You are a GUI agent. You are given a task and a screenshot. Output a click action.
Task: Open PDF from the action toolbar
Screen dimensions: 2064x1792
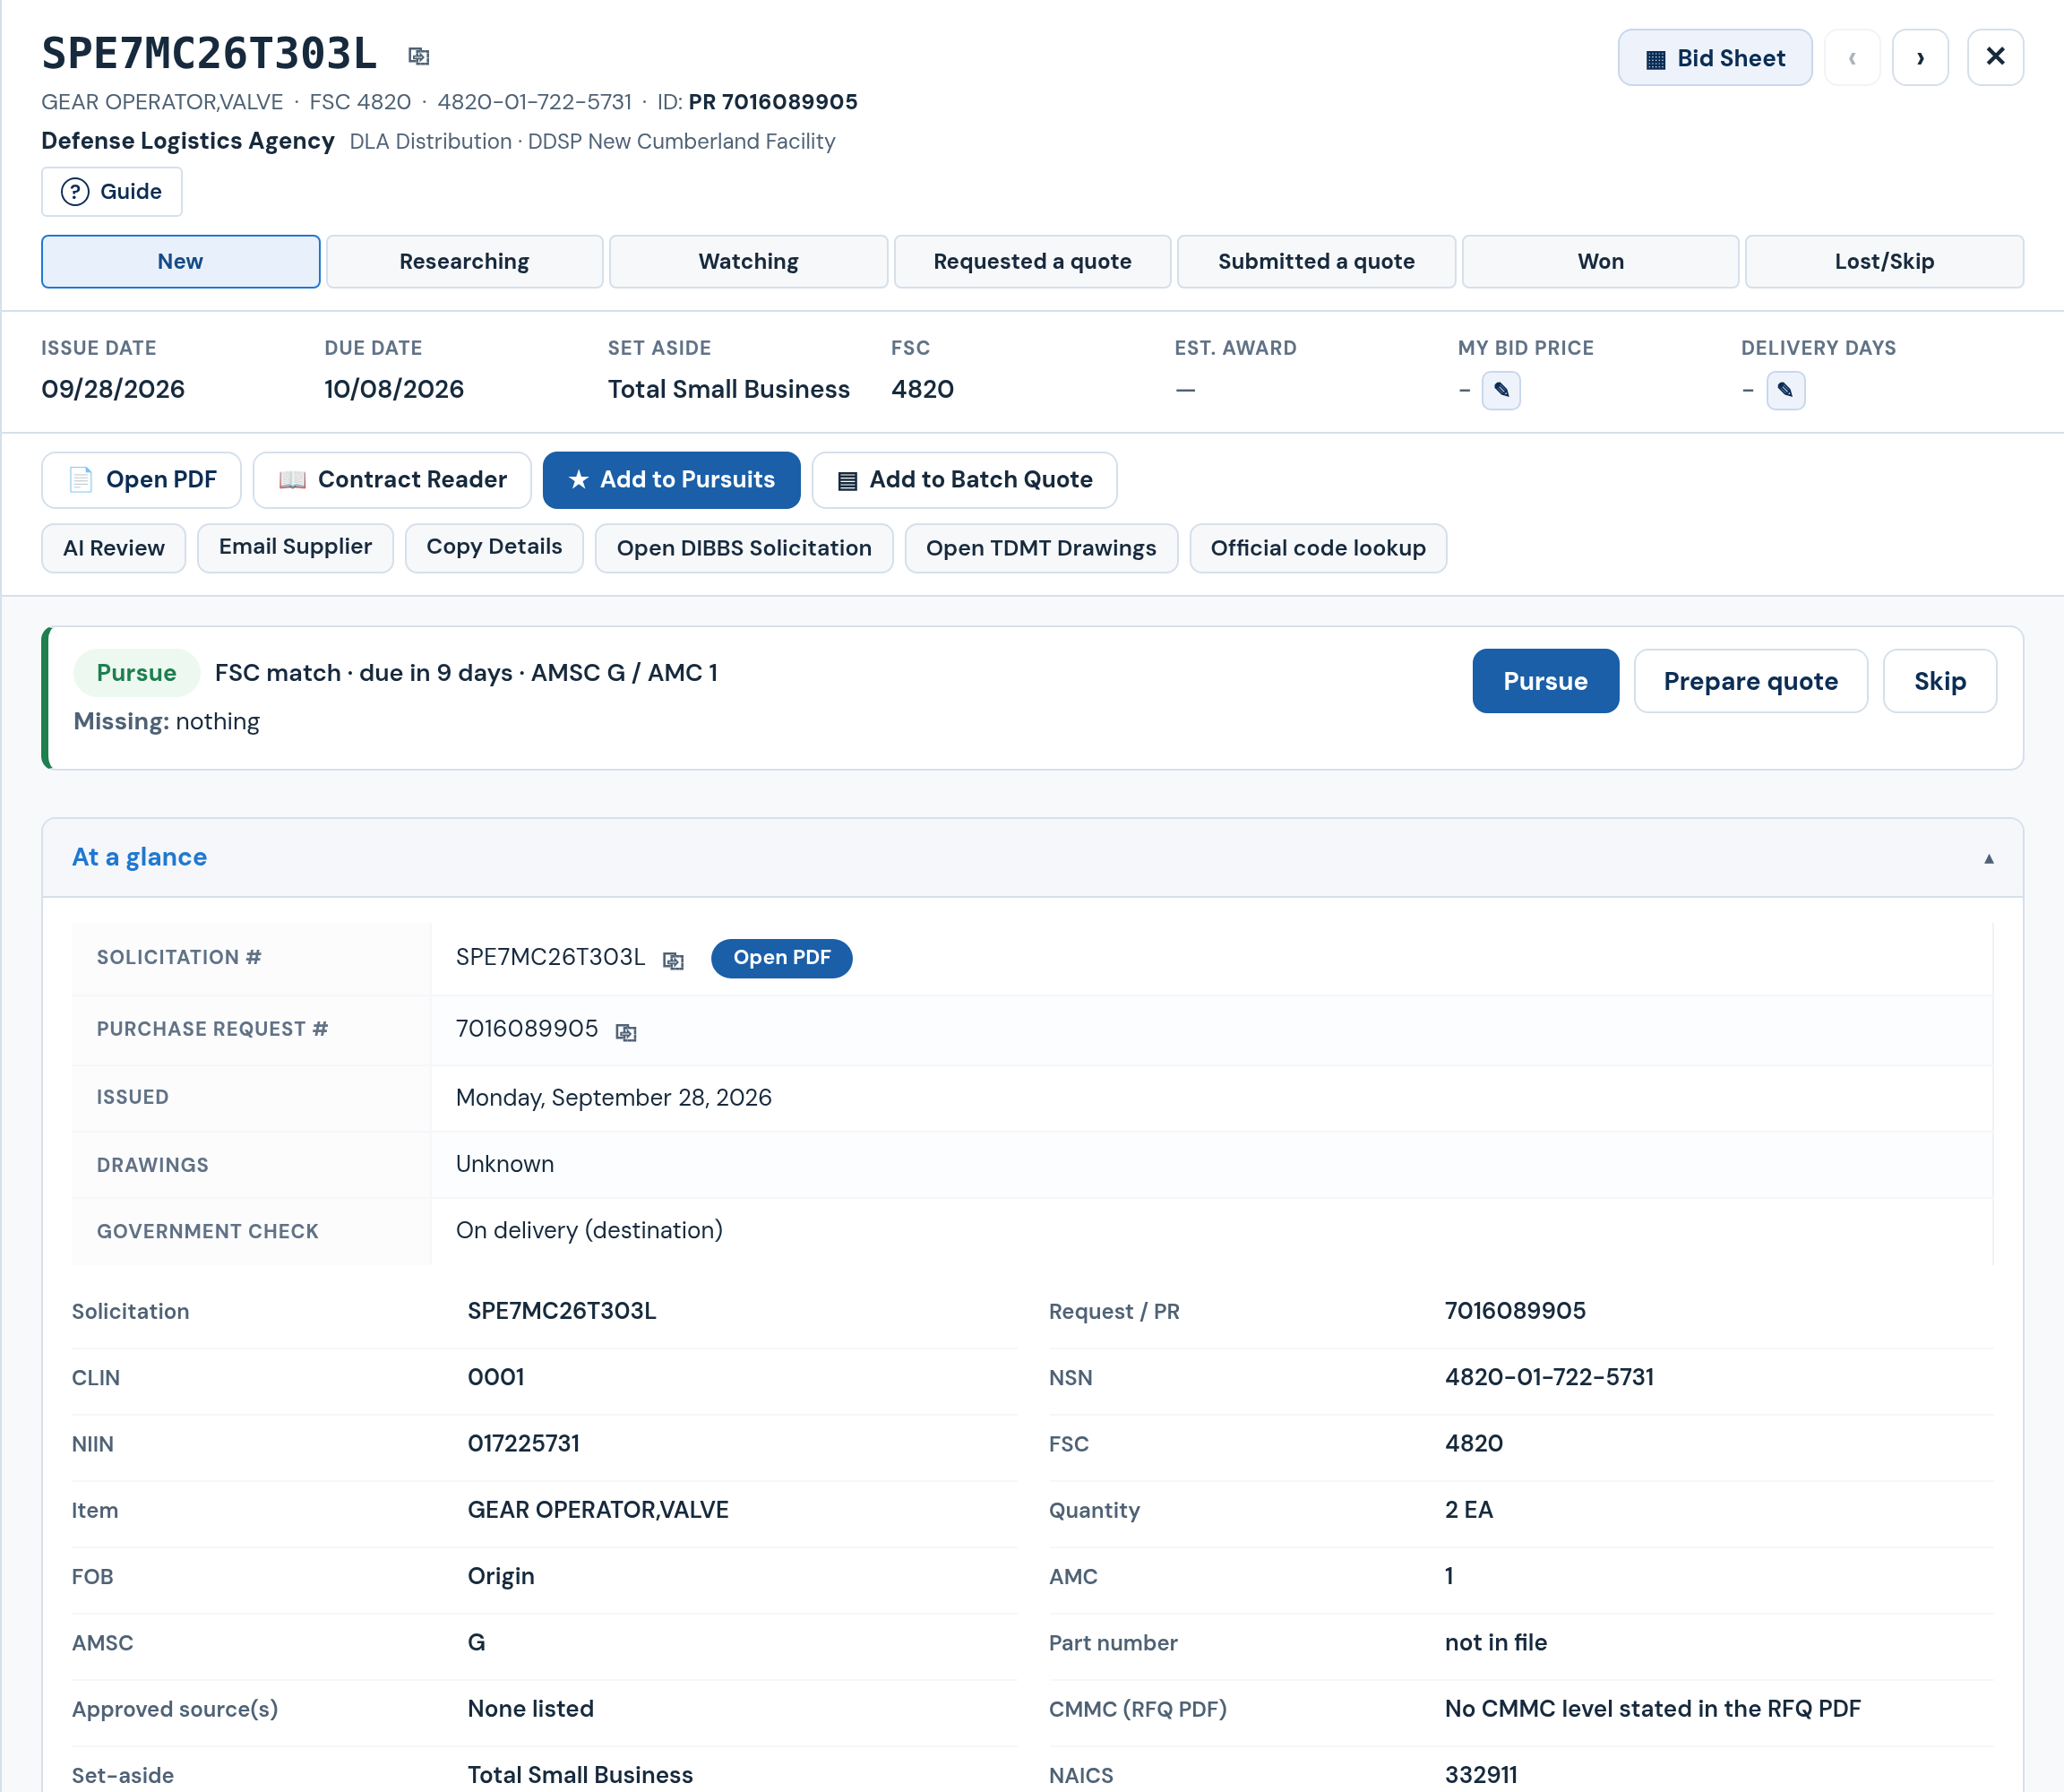pyautogui.click(x=141, y=480)
